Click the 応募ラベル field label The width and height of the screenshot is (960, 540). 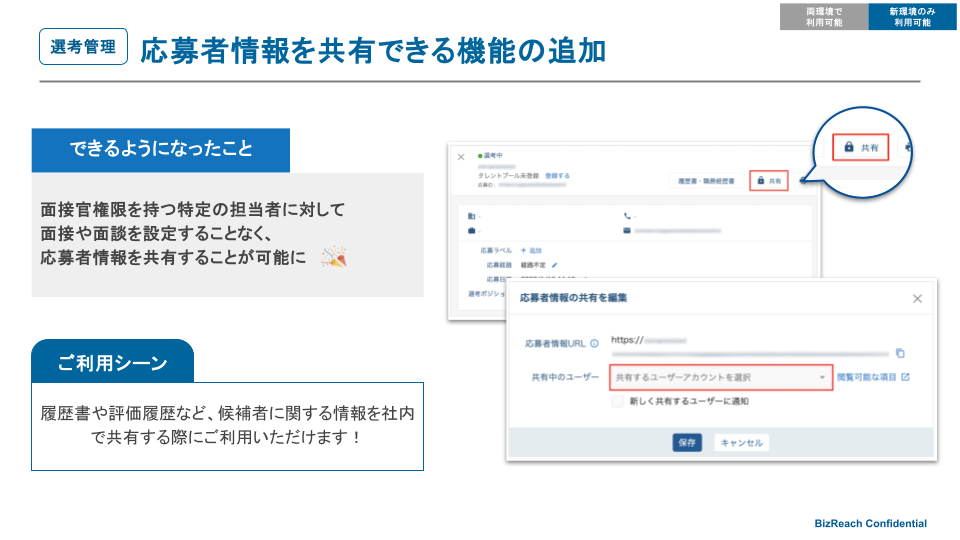point(495,250)
